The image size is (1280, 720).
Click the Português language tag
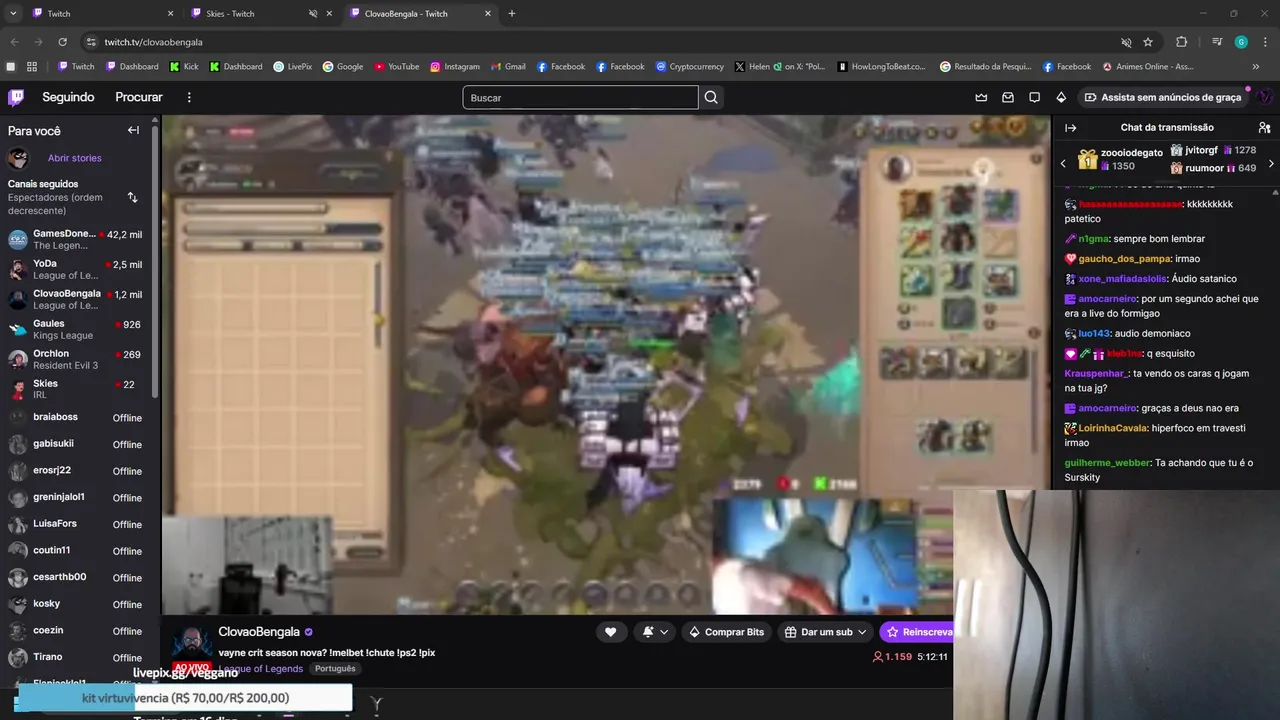[x=335, y=669]
